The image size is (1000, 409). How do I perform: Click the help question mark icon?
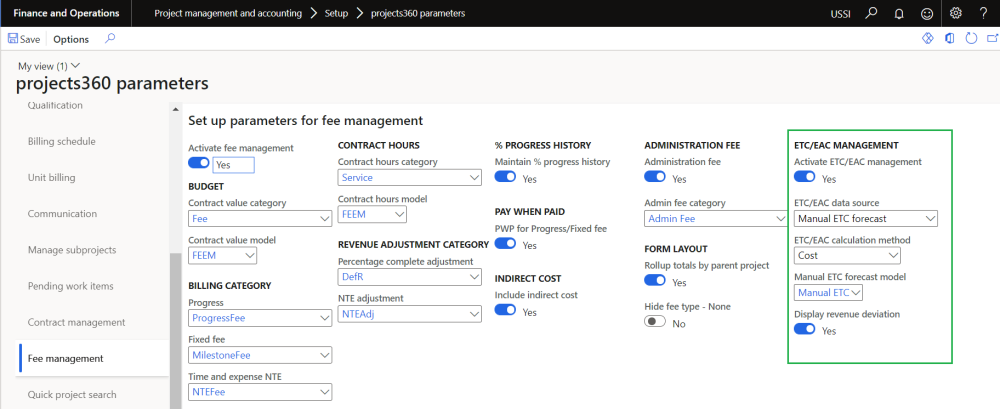point(983,13)
